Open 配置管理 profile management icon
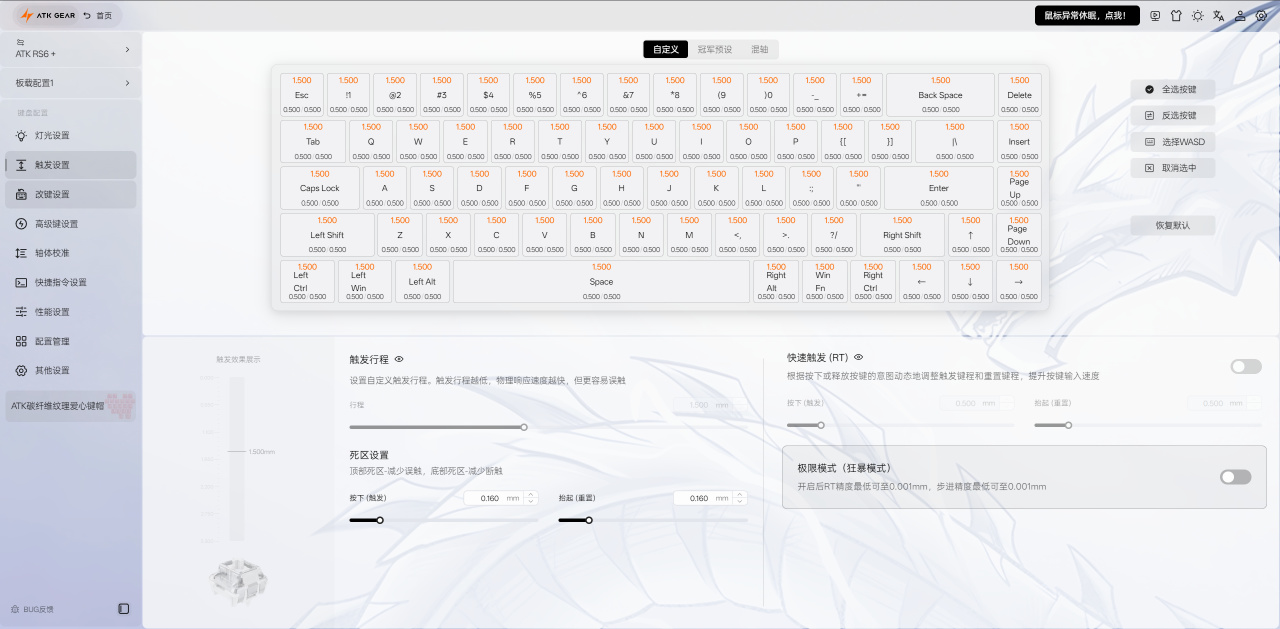 [x=21, y=341]
